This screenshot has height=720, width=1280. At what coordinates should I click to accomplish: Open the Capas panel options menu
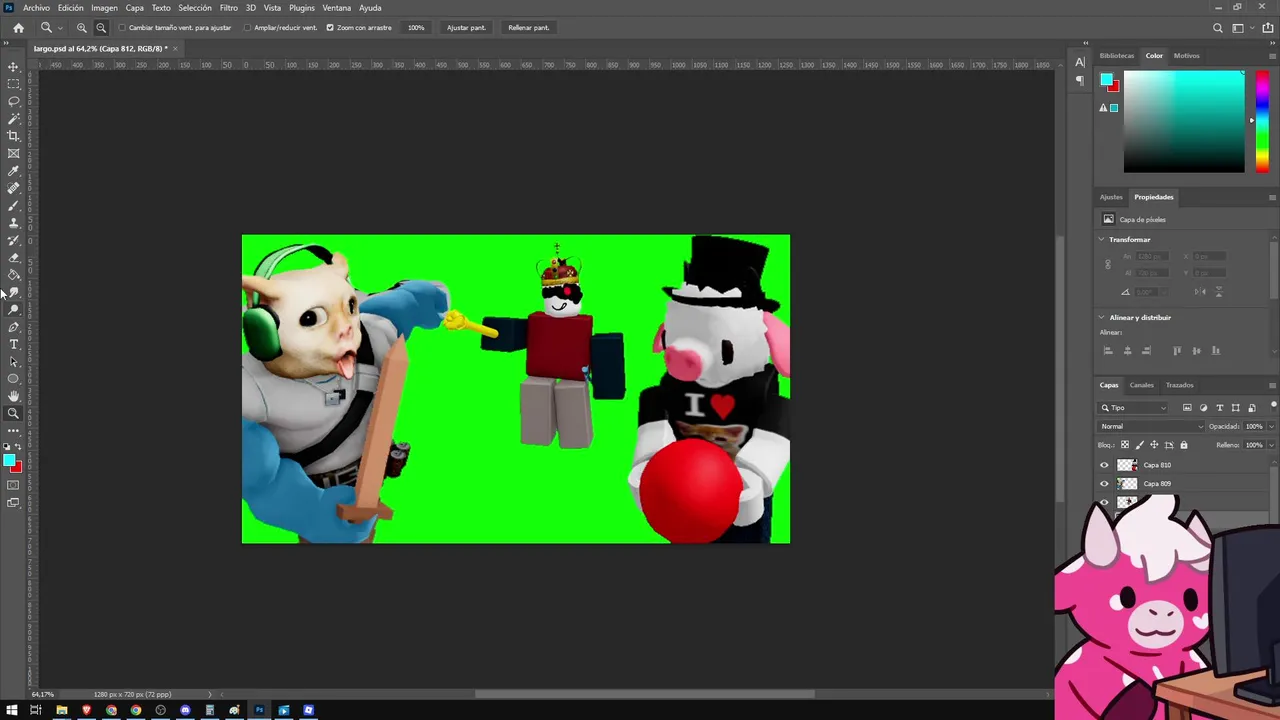point(1271,385)
